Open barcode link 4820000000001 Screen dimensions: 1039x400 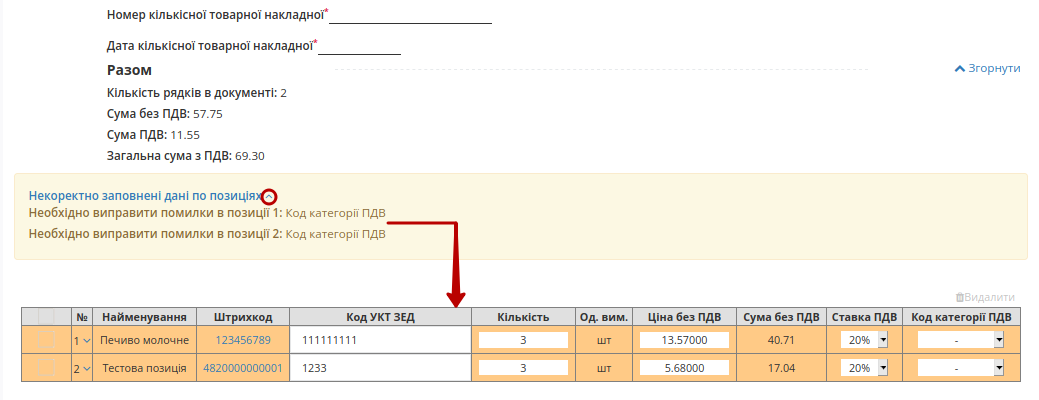243,368
